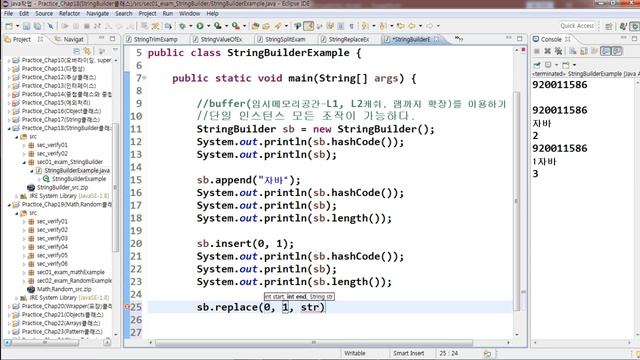This screenshot has height=360, width=640.
Task: Click Remove All Terminated Launches in Console
Action: point(558,51)
